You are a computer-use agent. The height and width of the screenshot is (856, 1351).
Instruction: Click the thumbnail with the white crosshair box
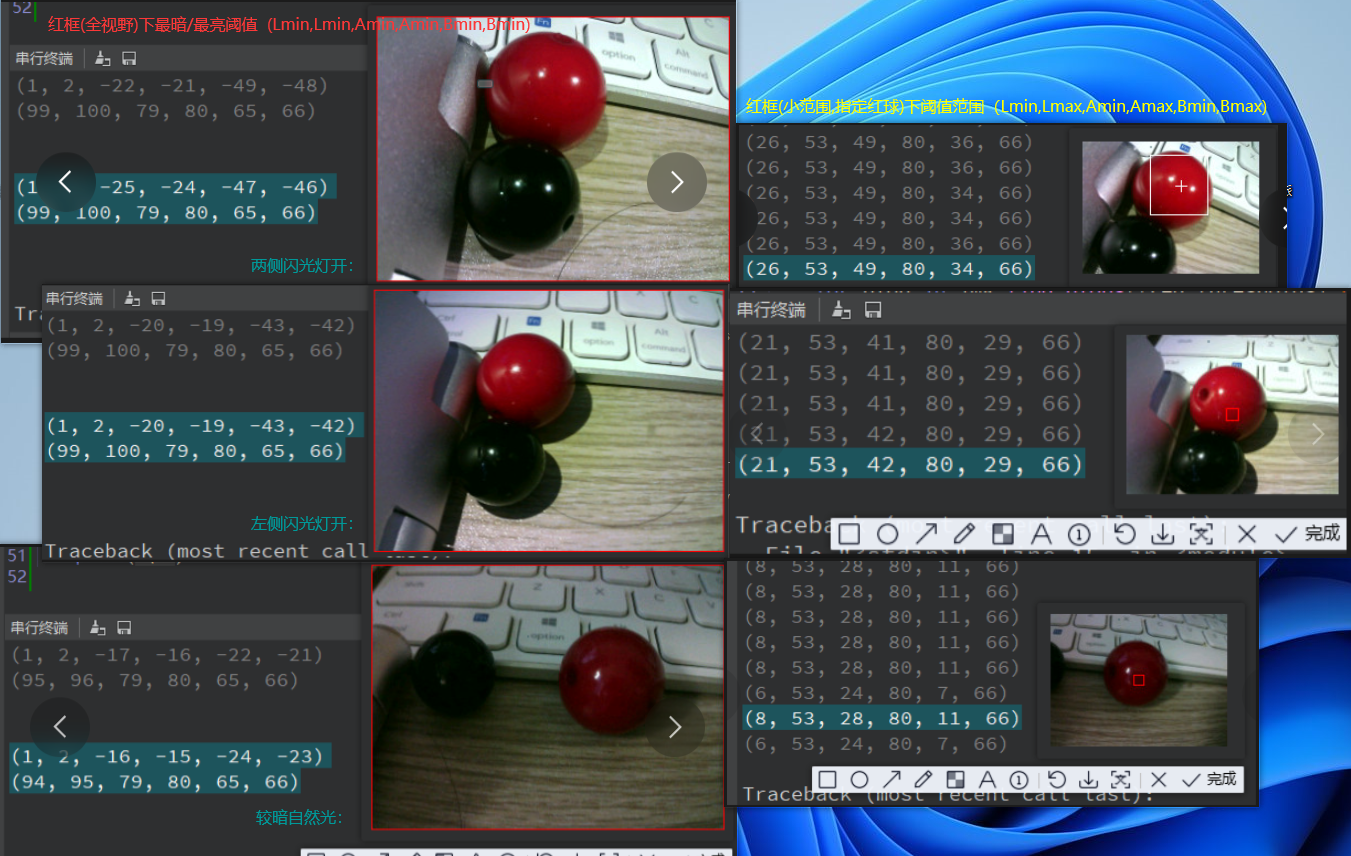[x=1170, y=207]
